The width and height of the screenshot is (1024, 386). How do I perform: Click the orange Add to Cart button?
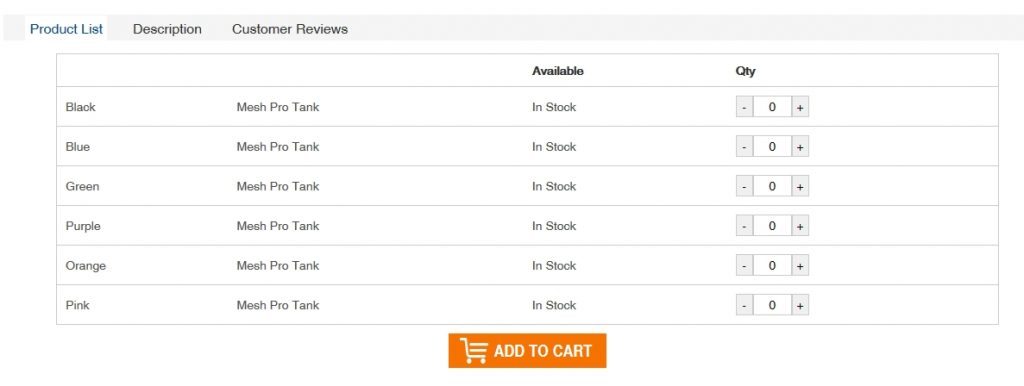coord(527,351)
